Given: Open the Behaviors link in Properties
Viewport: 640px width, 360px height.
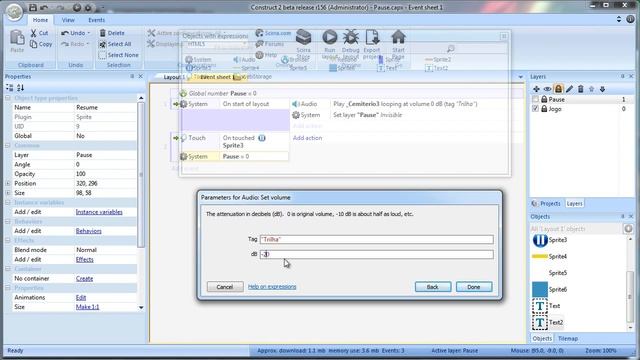Looking at the screenshot, I should pos(89,231).
